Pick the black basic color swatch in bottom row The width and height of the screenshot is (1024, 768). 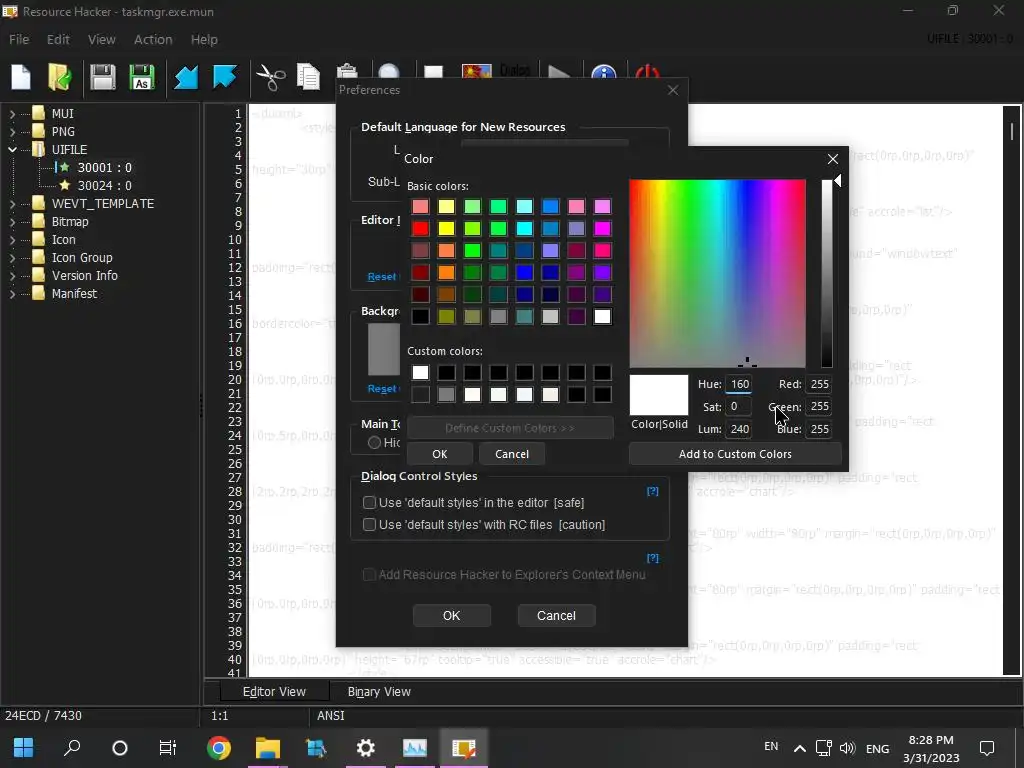coord(421,317)
